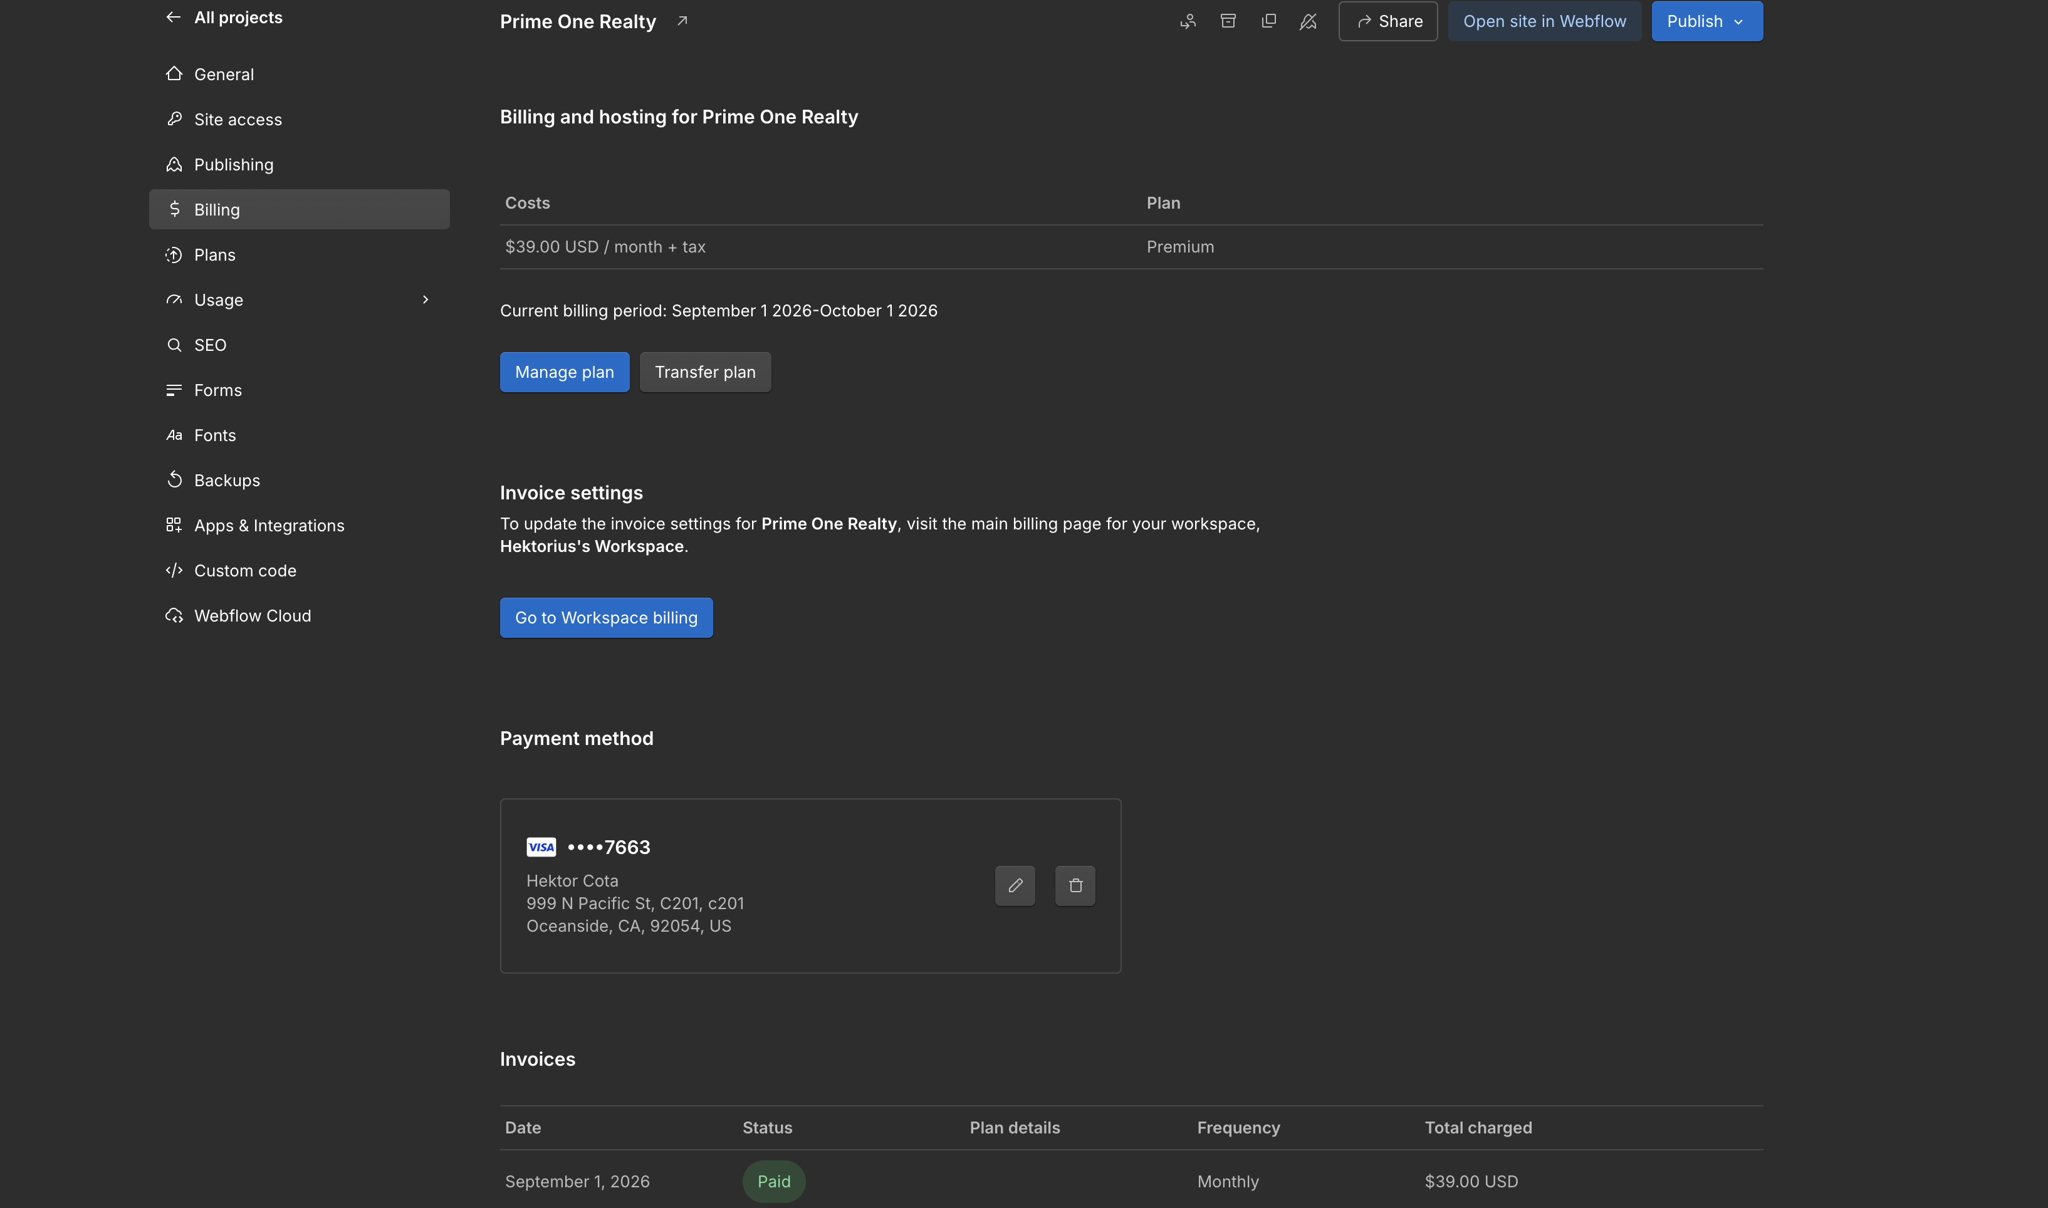The width and height of the screenshot is (2048, 1208).
Task: Click the Hektorius's Workspace text
Action: click(x=592, y=546)
